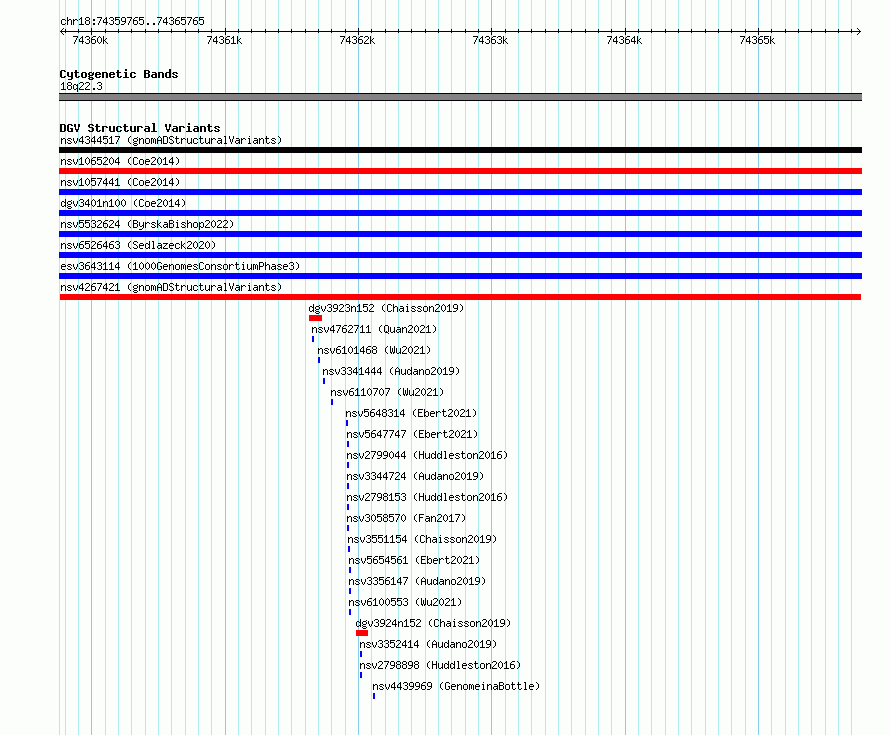Click the gray 18q22.3 band bar
This screenshot has width=890, height=735.
(x=460, y=97)
